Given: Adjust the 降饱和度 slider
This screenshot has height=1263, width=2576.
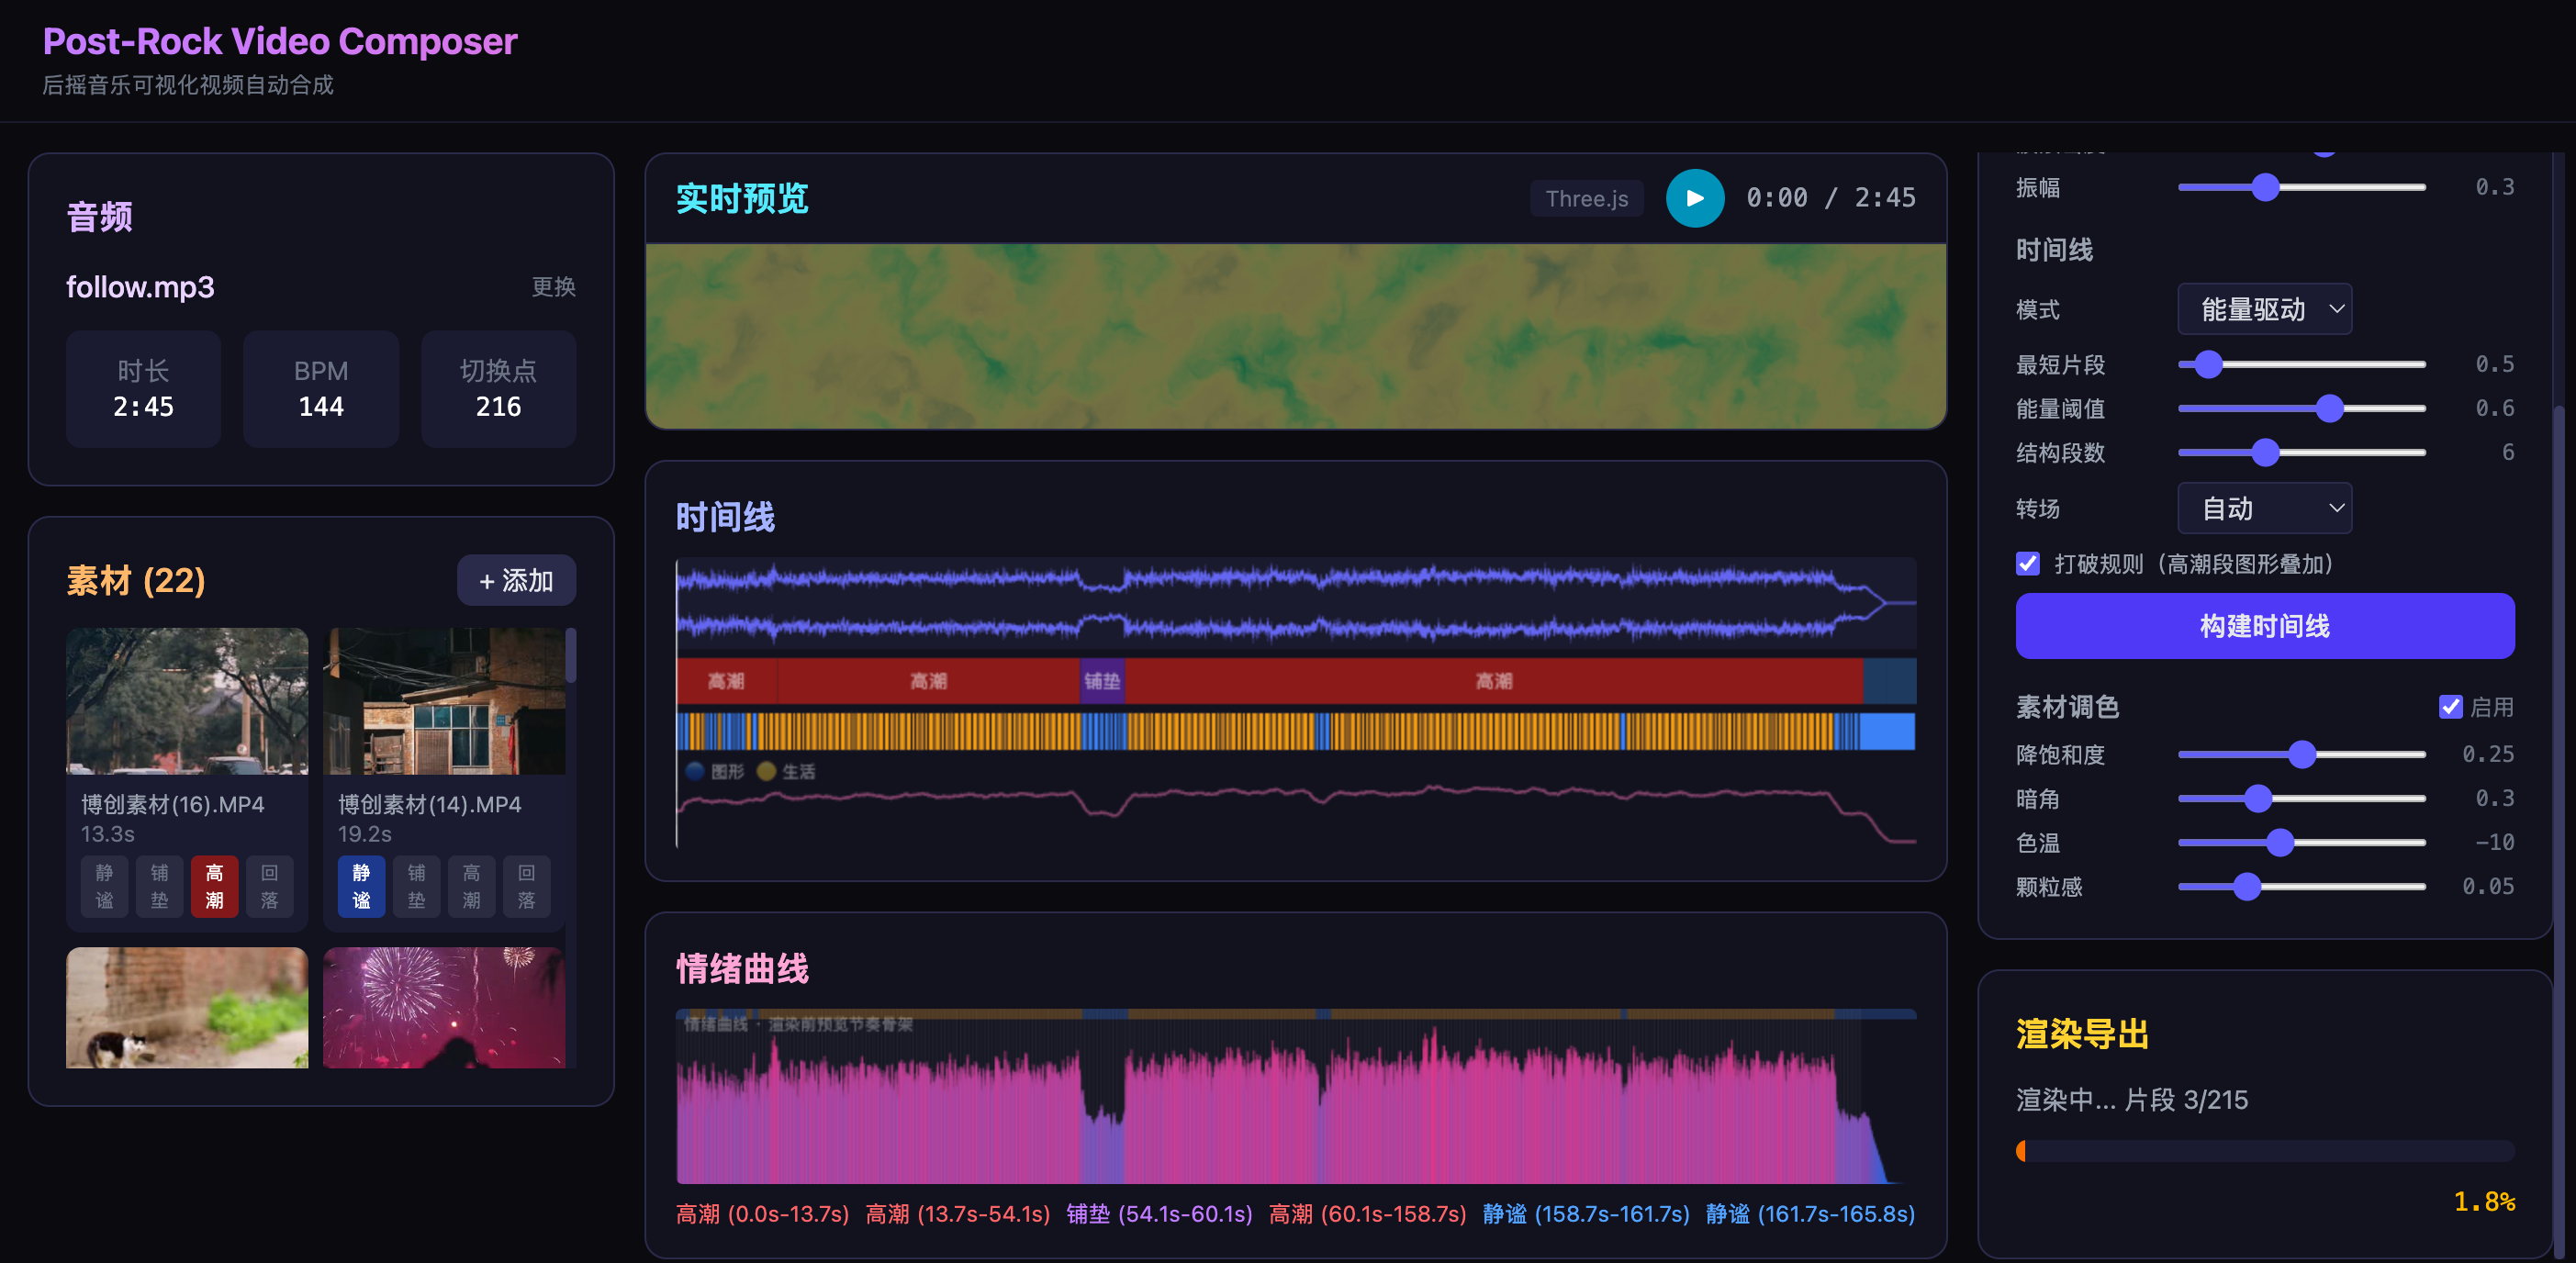Looking at the screenshot, I should 2301,754.
